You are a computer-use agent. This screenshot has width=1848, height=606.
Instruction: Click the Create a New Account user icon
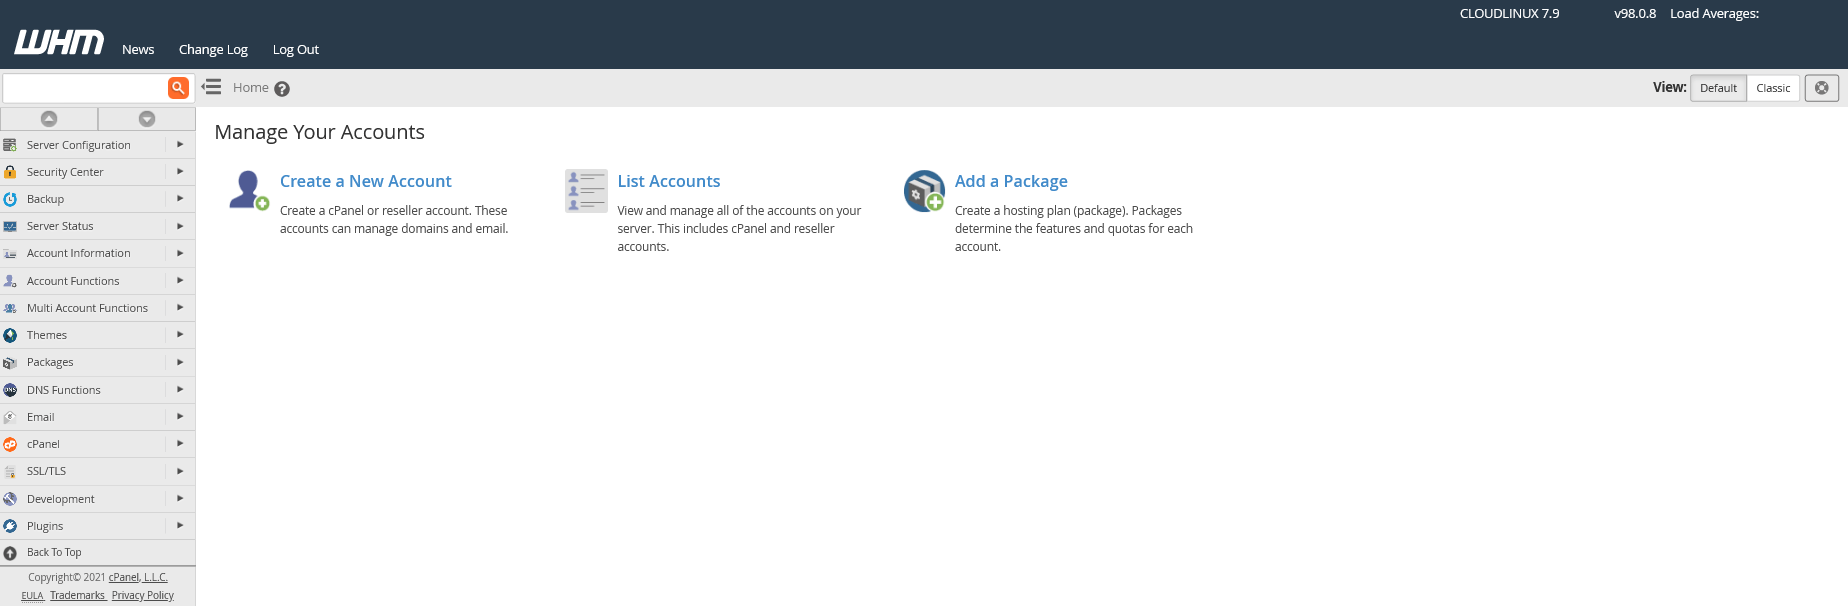[248, 190]
